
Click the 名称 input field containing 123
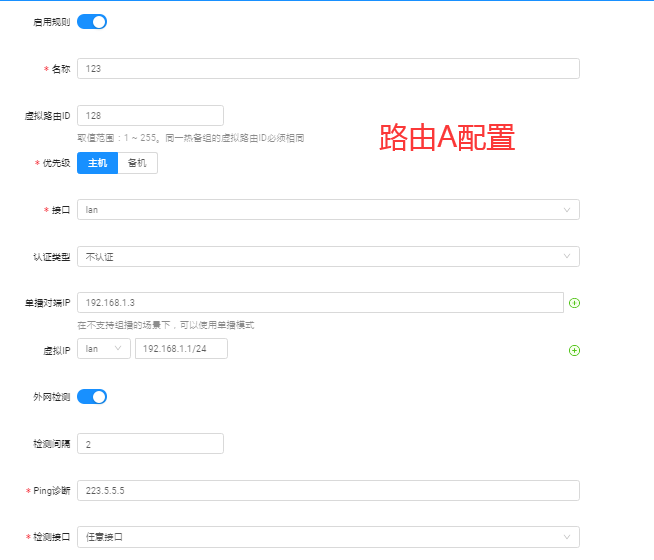pos(328,69)
